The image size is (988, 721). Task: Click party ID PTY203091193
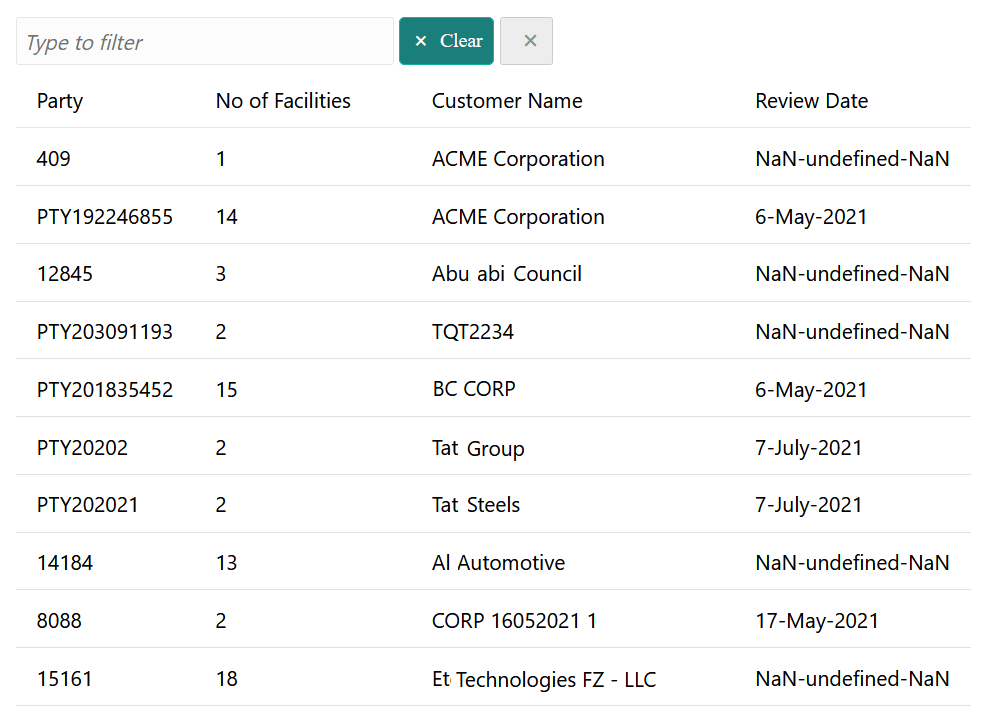coord(105,332)
